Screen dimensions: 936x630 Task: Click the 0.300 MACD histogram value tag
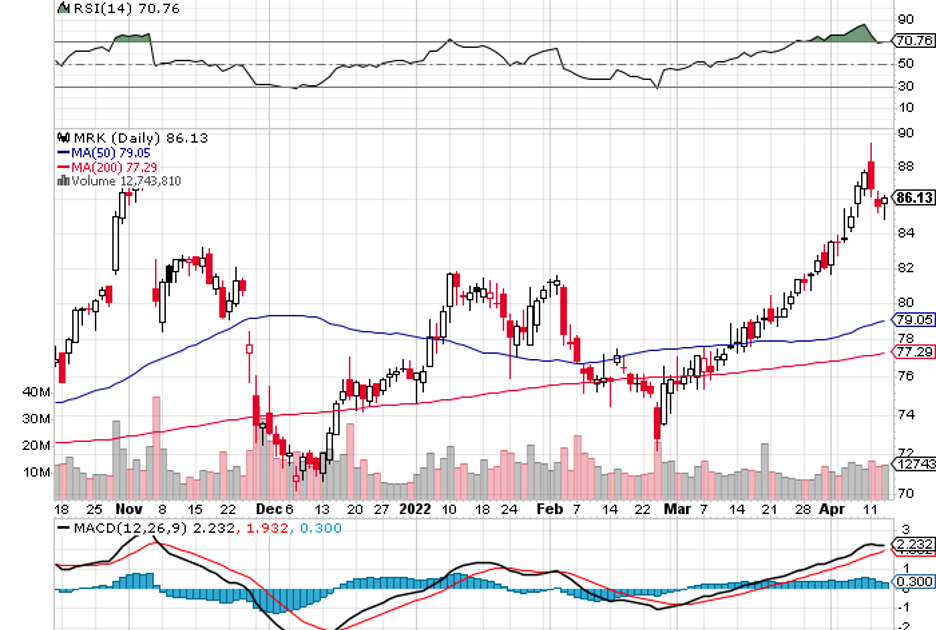coord(911,582)
